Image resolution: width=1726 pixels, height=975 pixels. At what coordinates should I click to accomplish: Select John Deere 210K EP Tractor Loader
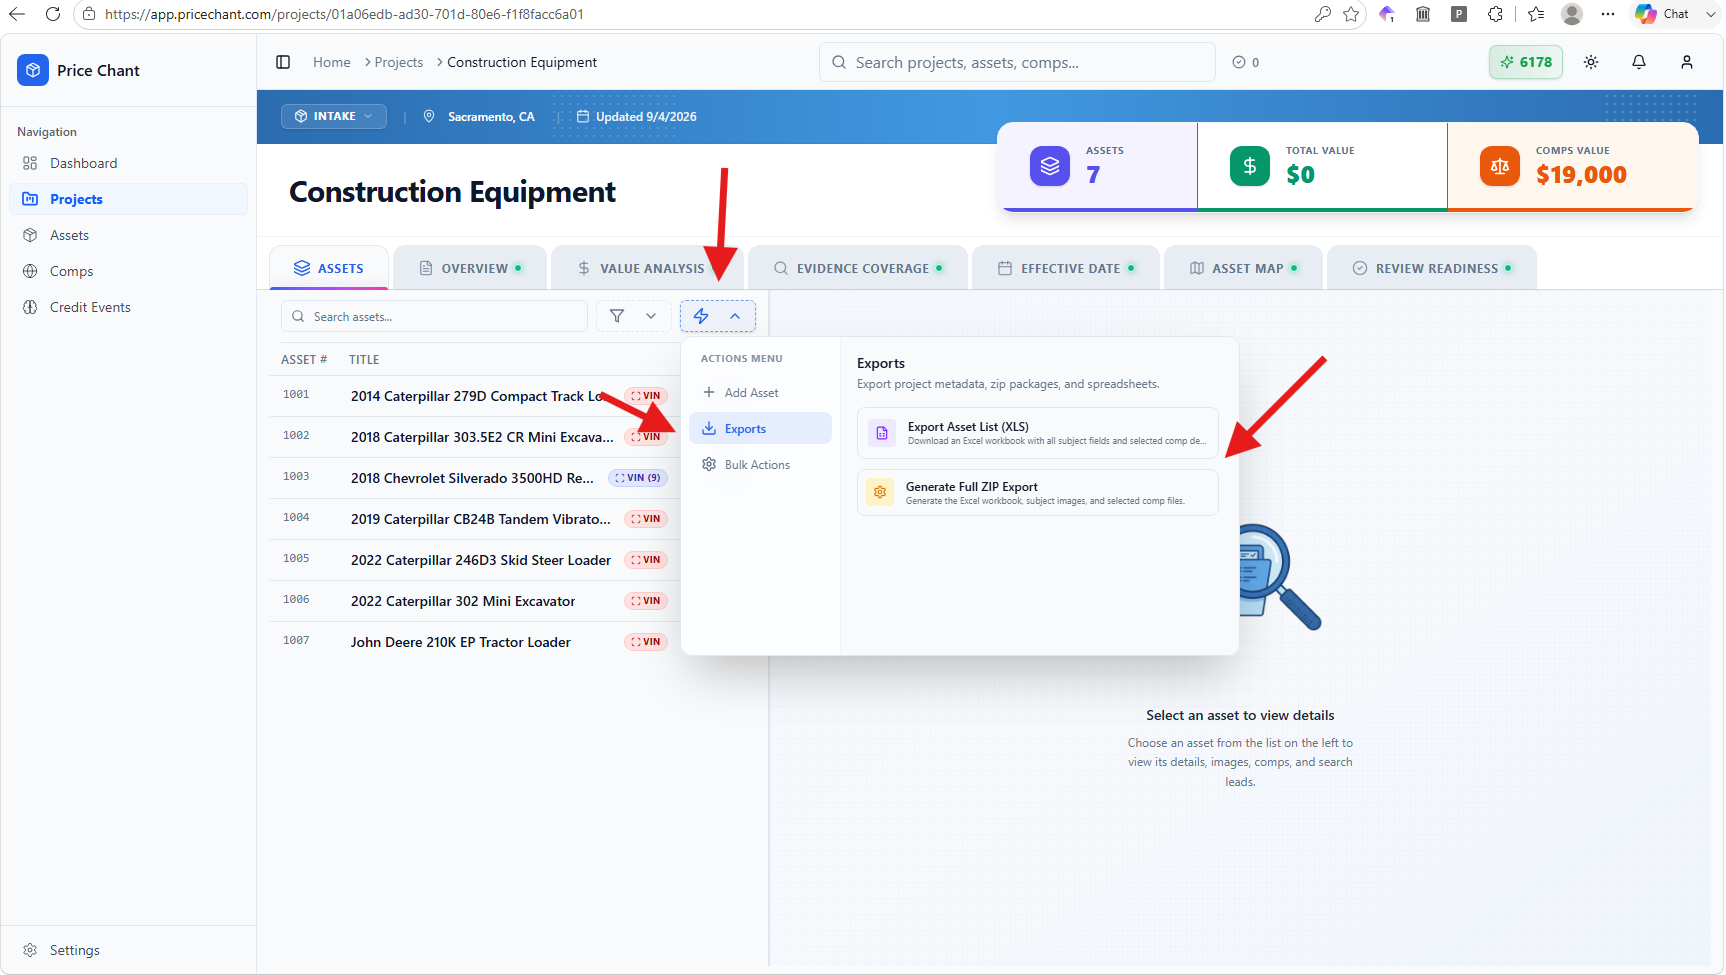(x=474, y=642)
